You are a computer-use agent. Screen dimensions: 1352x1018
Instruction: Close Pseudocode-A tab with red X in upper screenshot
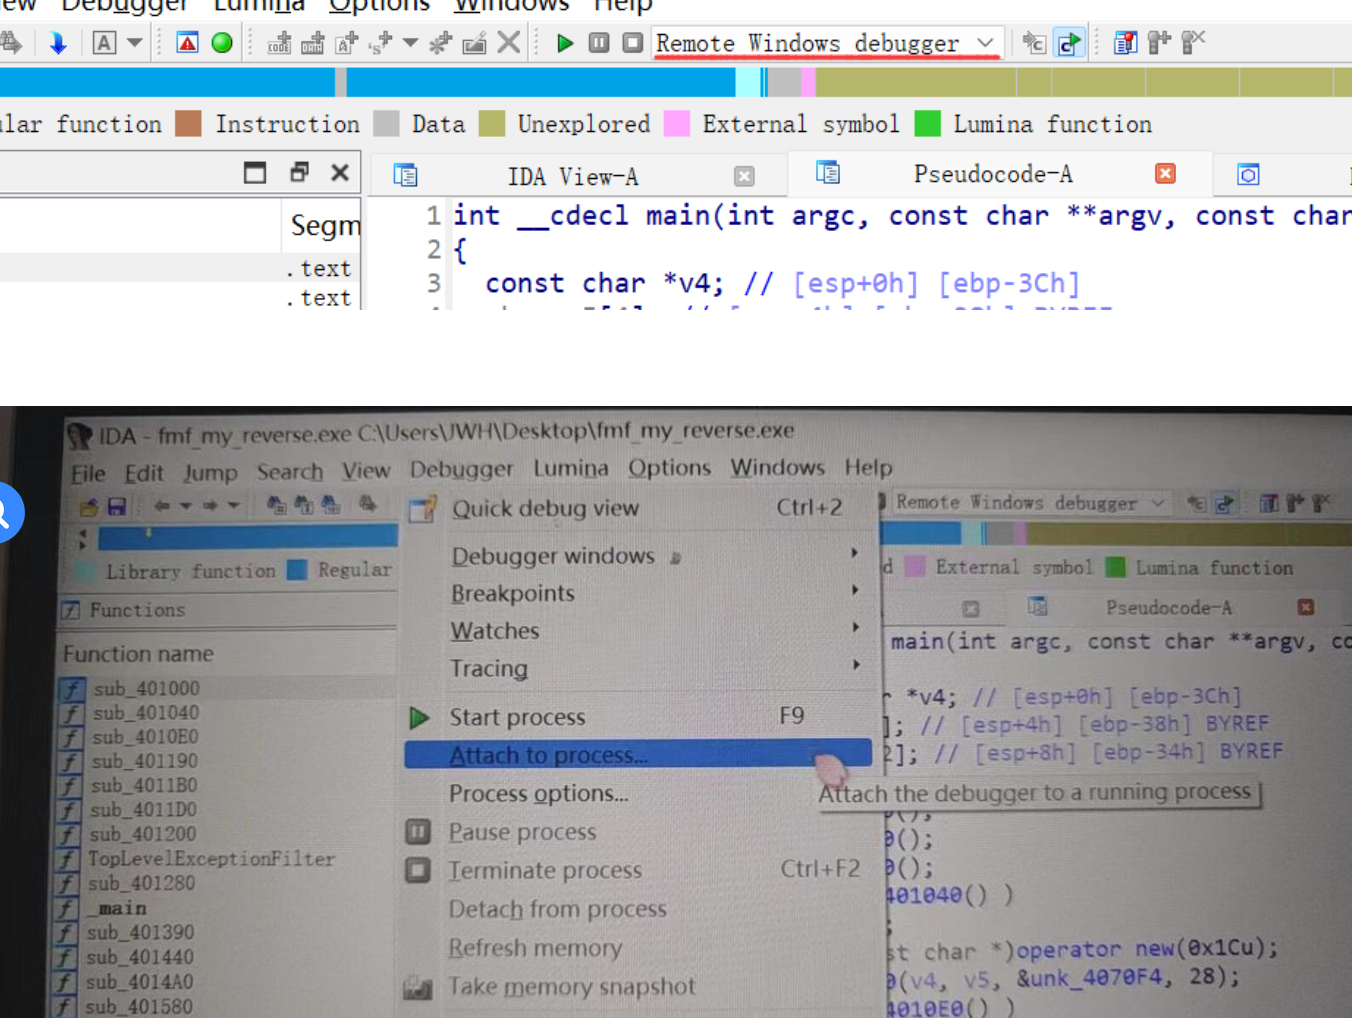(1165, 173)
